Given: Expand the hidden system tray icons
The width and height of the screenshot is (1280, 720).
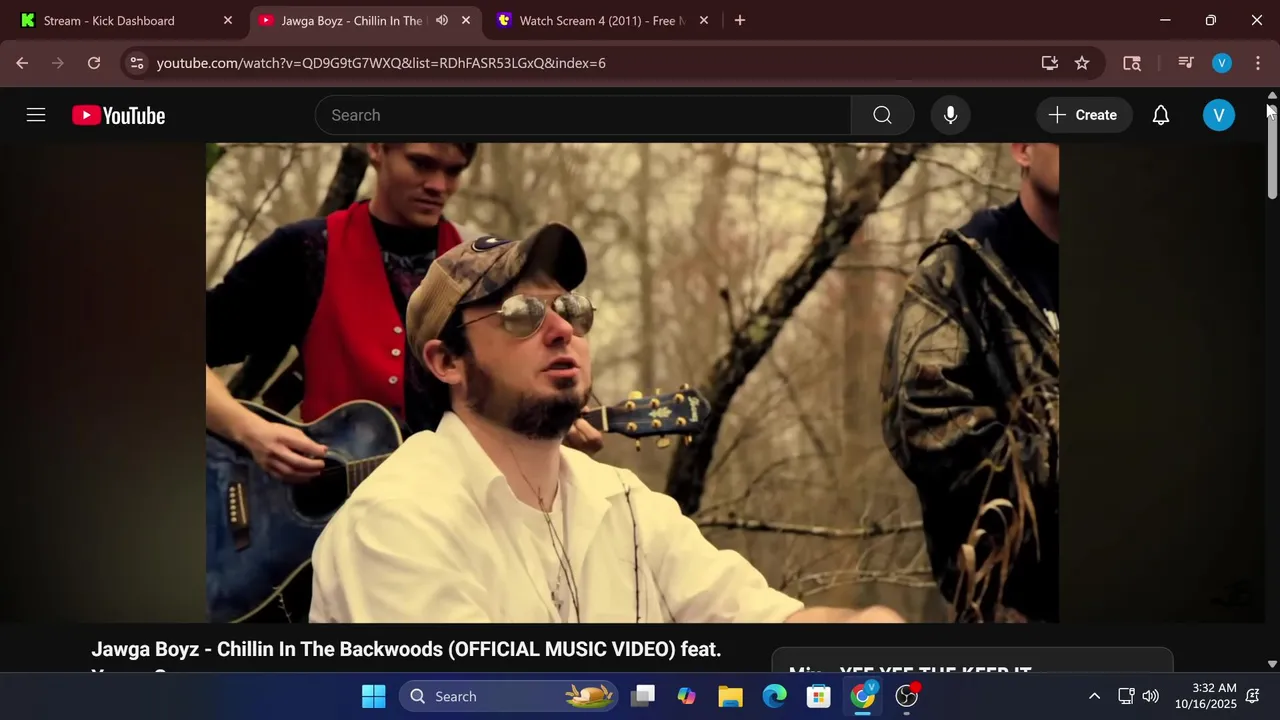Looking at the screenshot, I should tap(1094, 696).
